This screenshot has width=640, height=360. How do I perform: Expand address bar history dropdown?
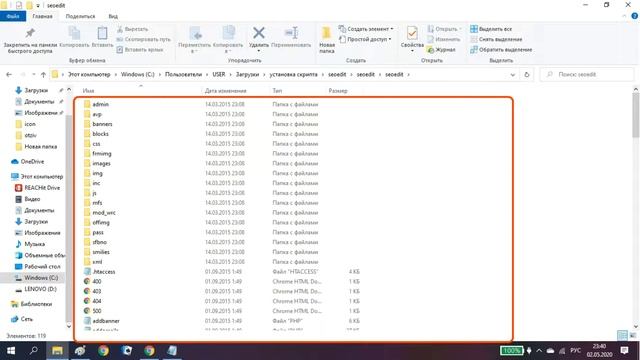pyautogui.click(x=513, y=75)
